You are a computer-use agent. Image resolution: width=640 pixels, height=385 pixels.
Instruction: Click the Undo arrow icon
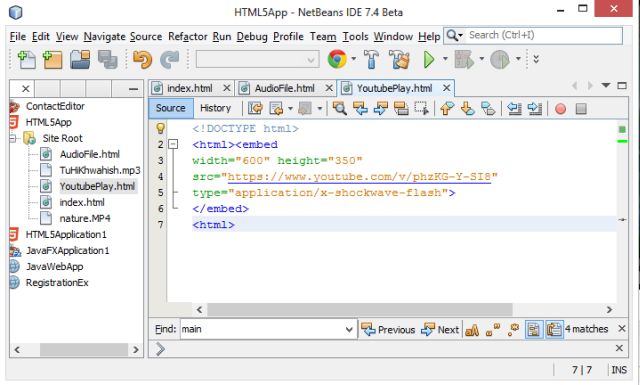pos(142,60)
